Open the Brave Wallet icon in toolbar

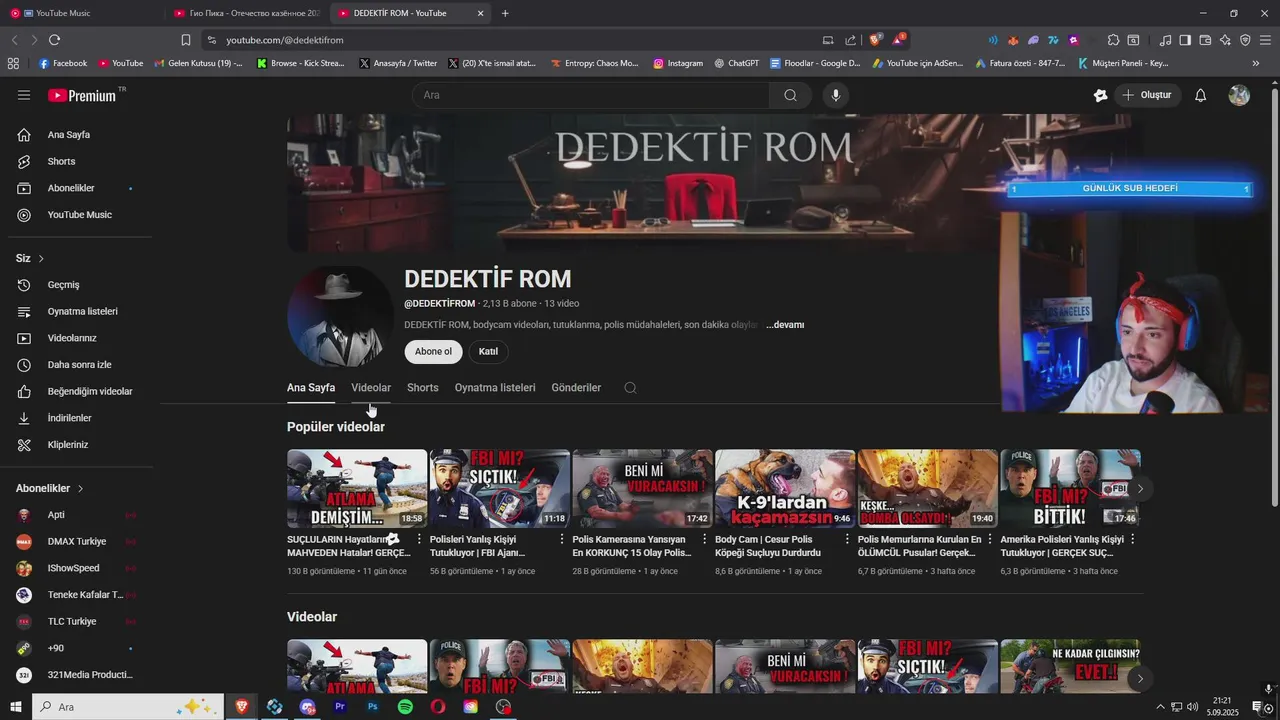(x=1205, y=40)
